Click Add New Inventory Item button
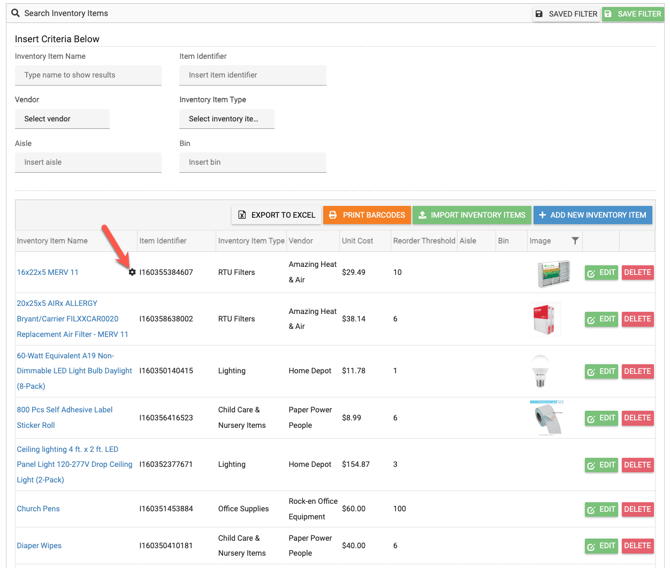 pos(592,215)
